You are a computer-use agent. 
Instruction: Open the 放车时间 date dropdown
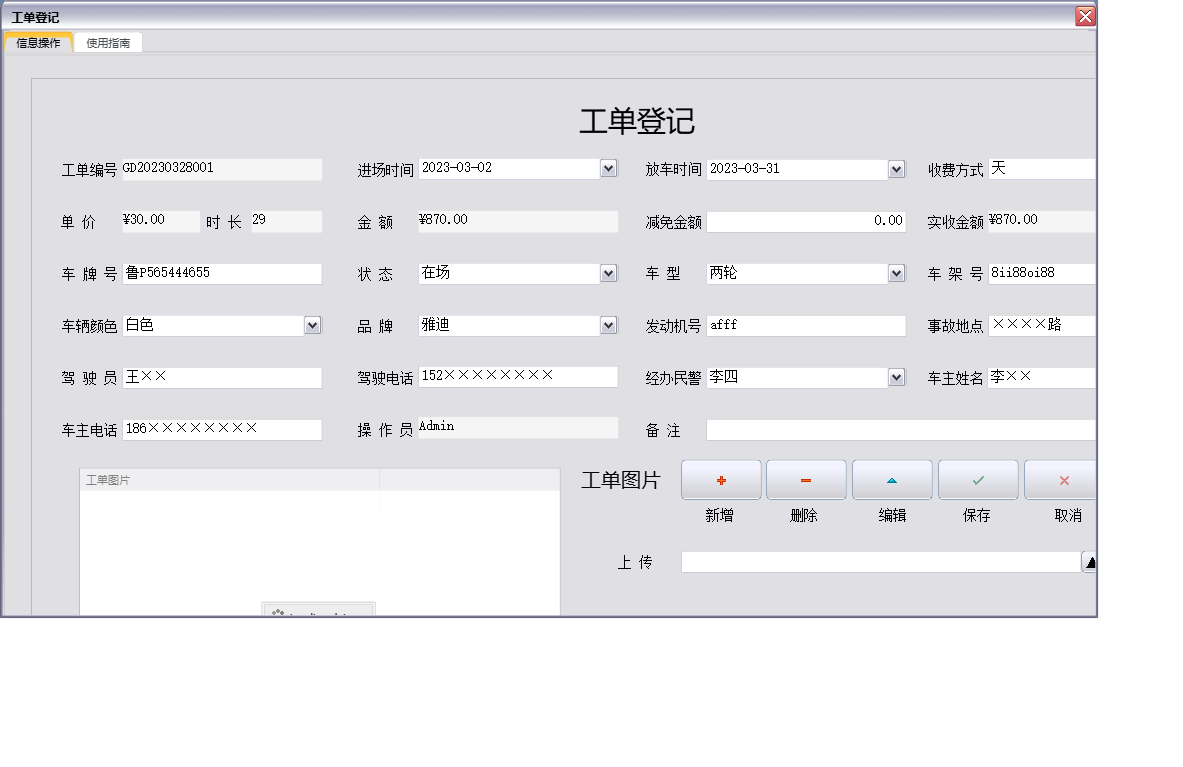[x=895, y=168]
